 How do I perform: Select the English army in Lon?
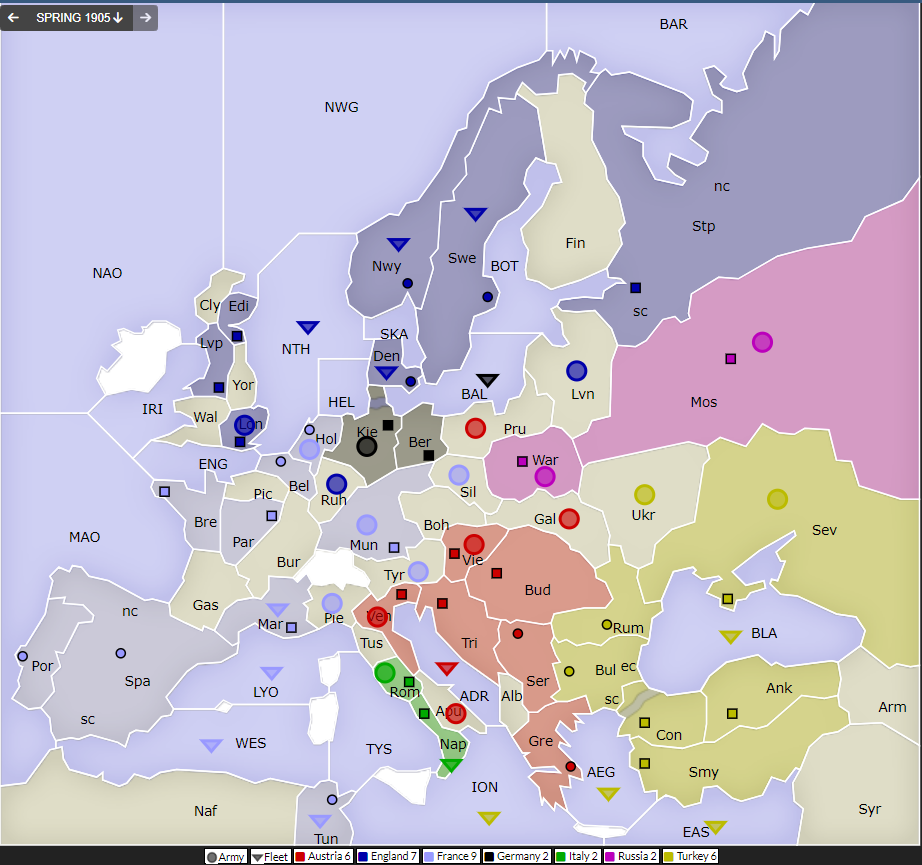coord(245,425)
